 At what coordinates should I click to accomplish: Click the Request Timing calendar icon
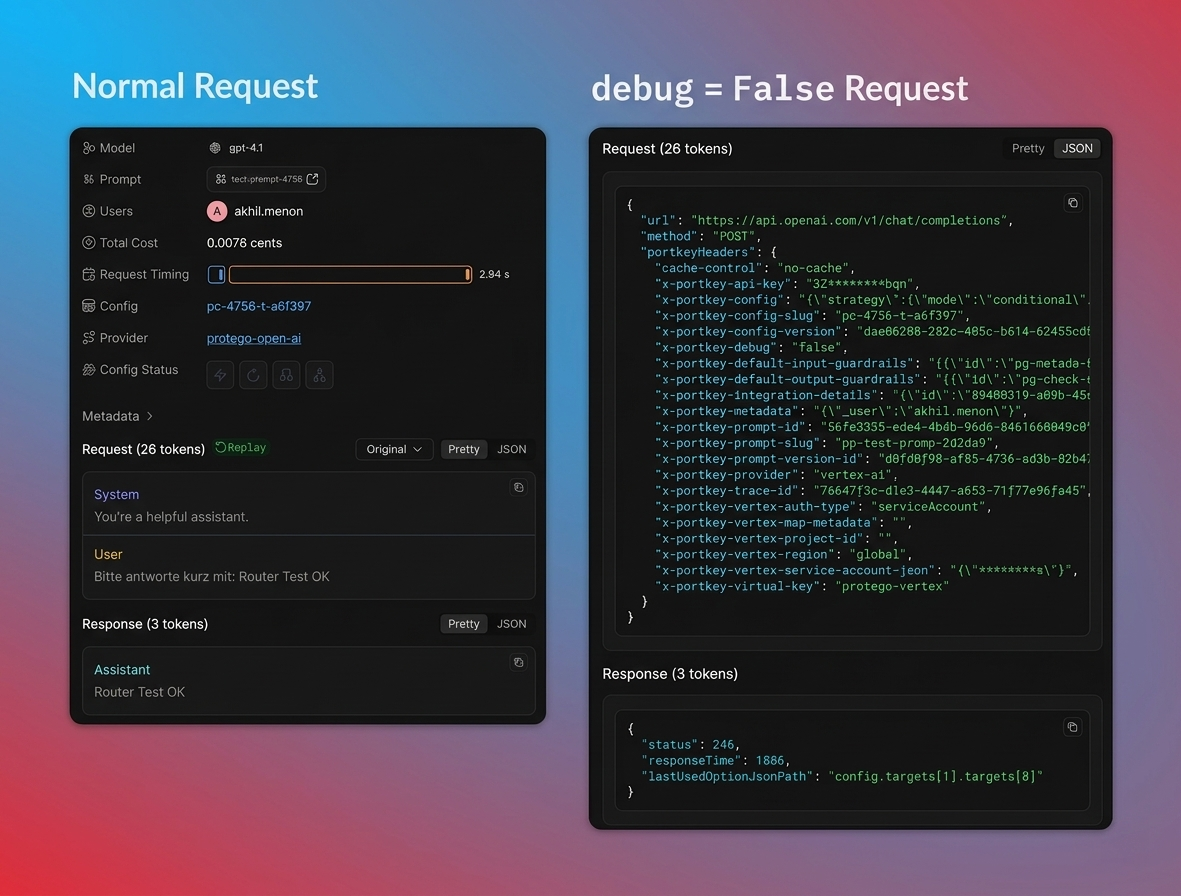click(89, 274)
